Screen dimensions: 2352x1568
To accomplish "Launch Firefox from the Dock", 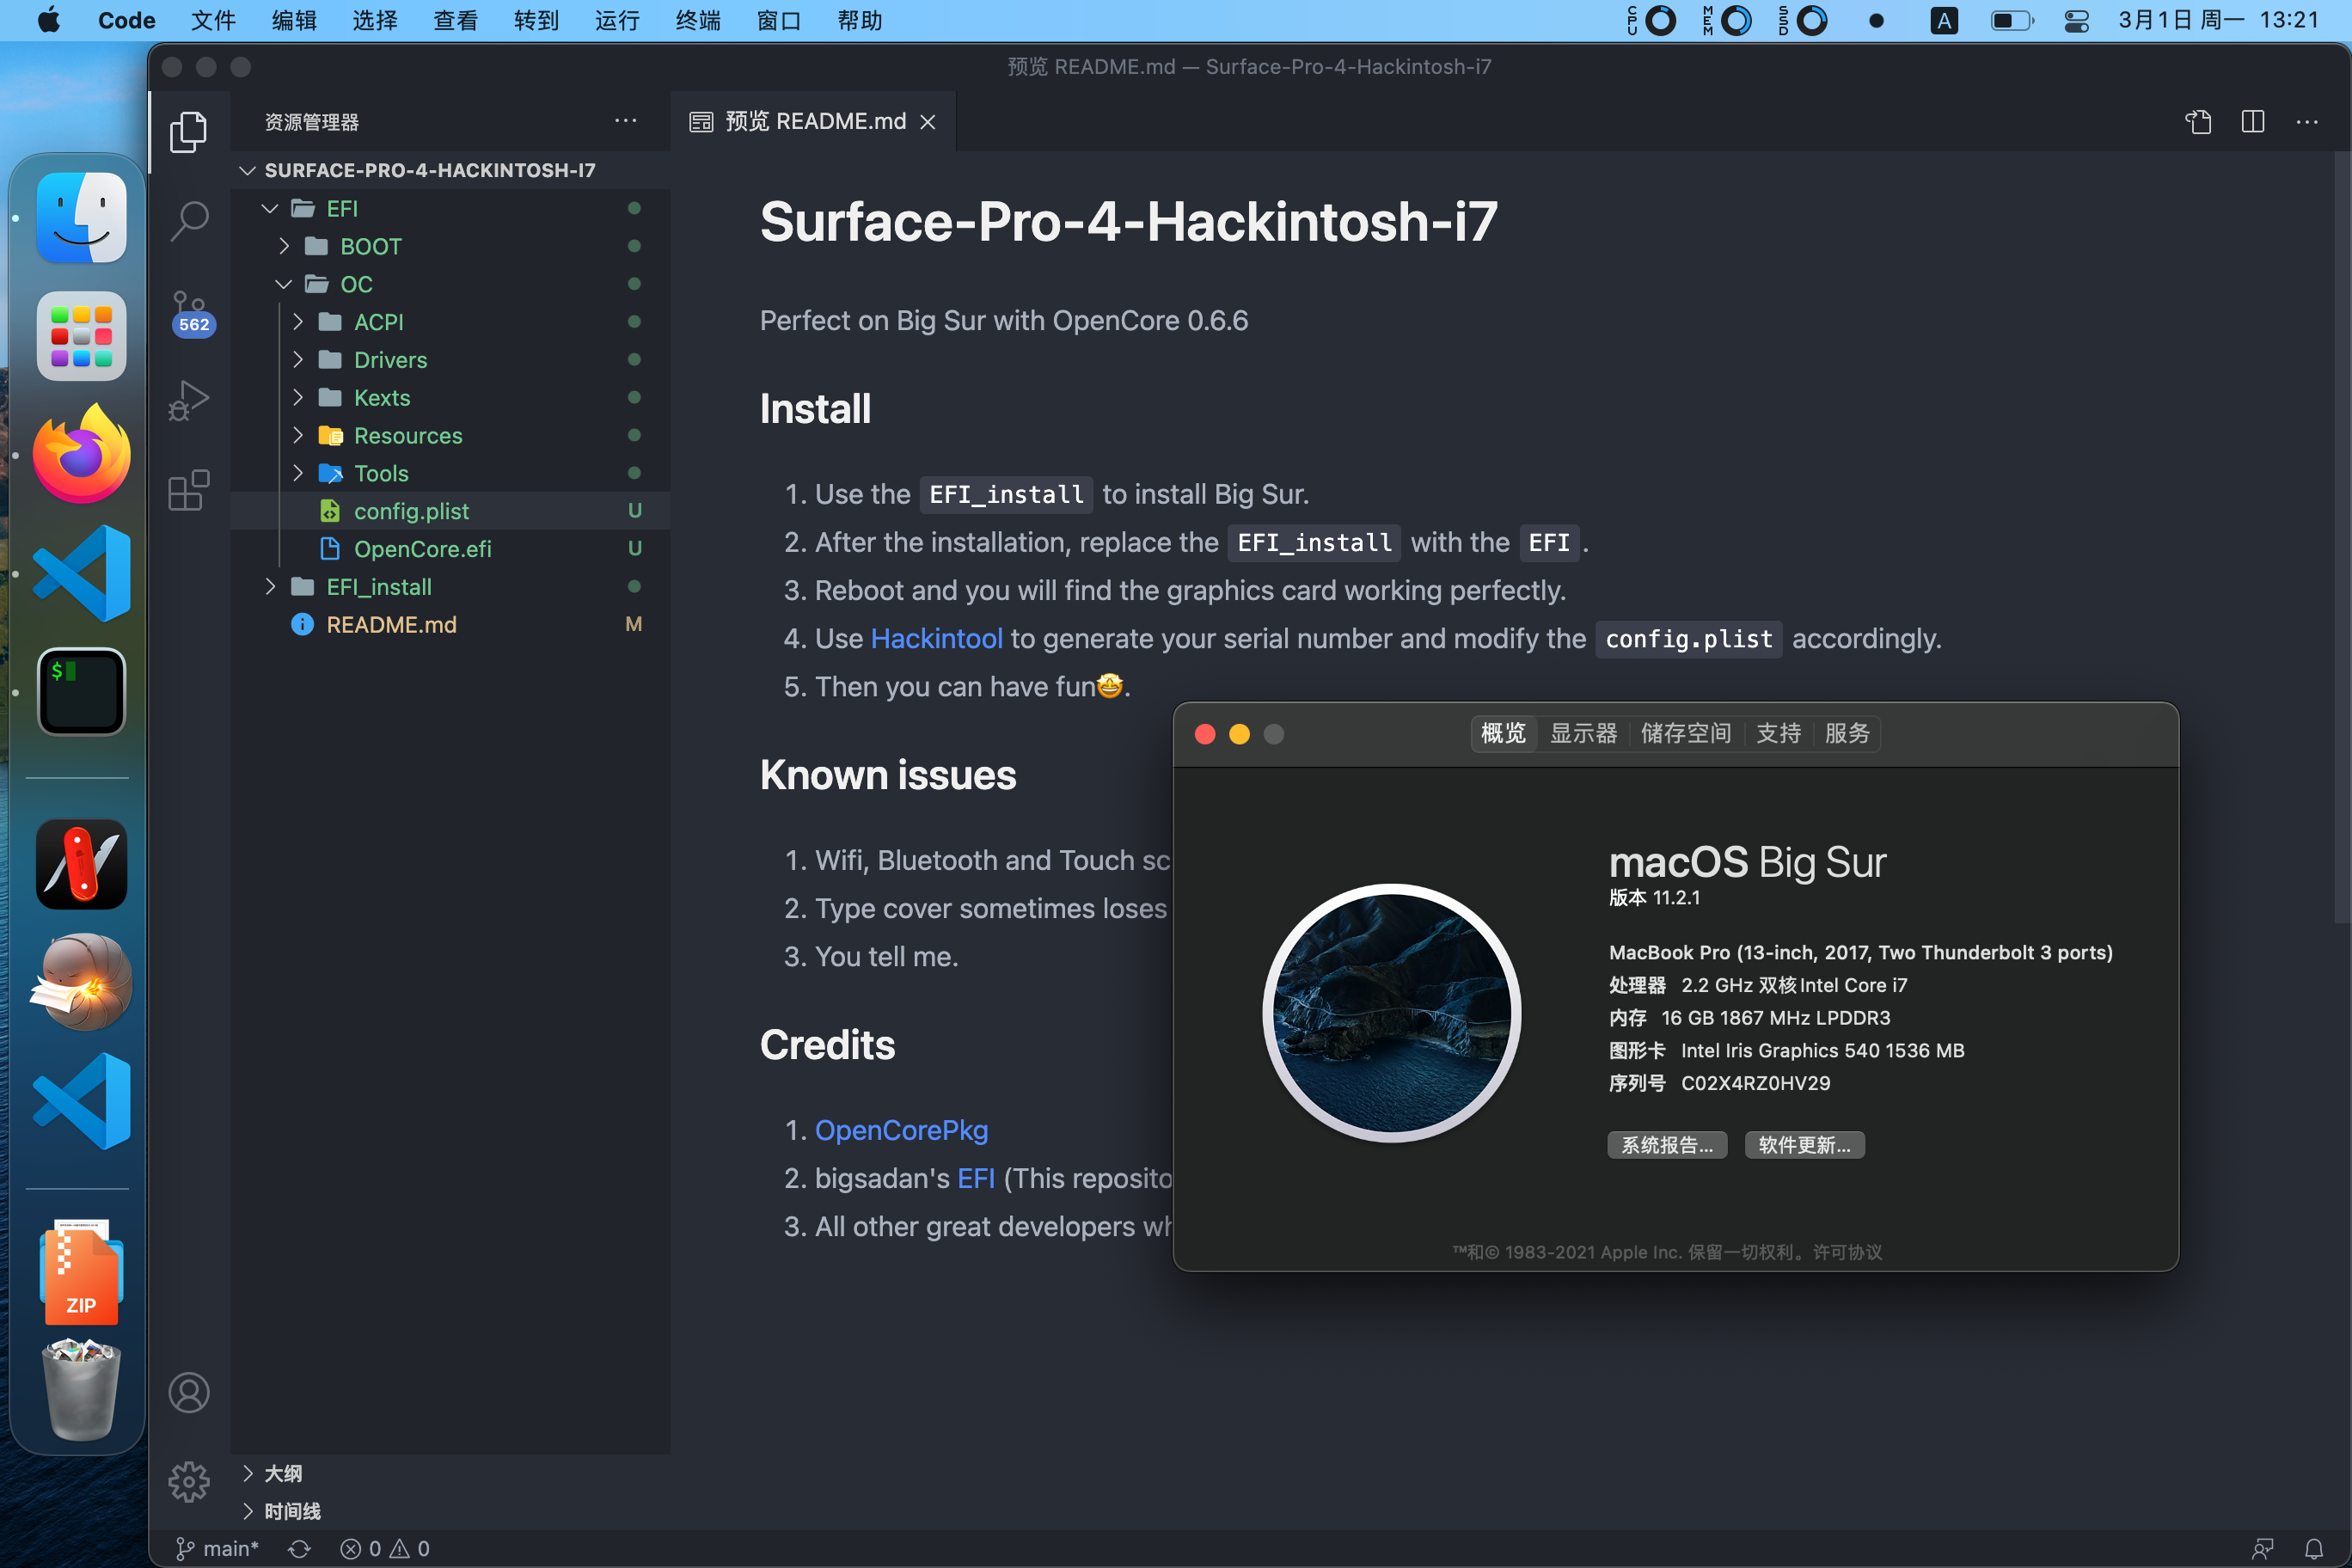I will pos(81,454).
